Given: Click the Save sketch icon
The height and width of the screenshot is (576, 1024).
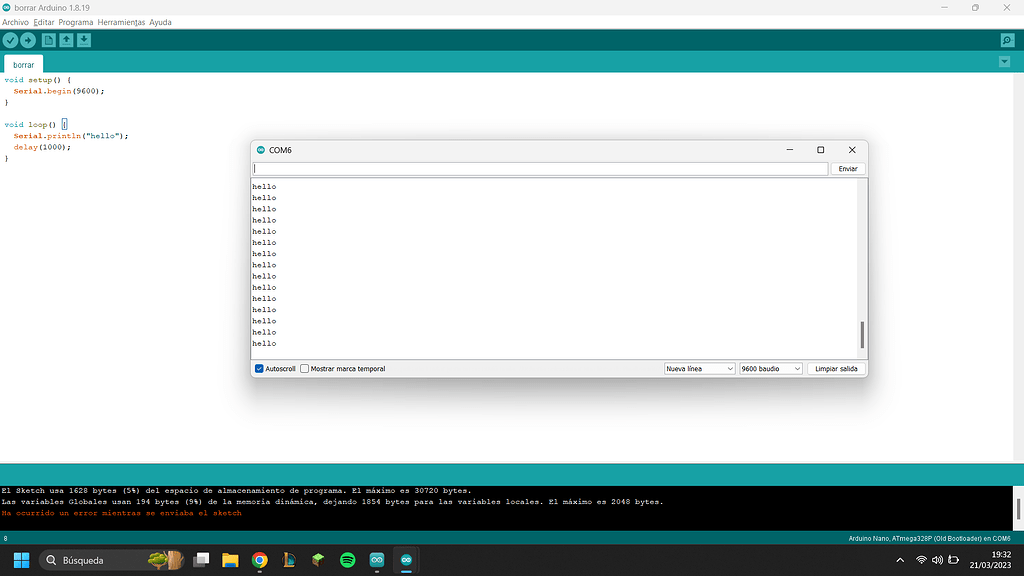Looking at the screenshot, I should pyautogui.click(x=84, y=40).
